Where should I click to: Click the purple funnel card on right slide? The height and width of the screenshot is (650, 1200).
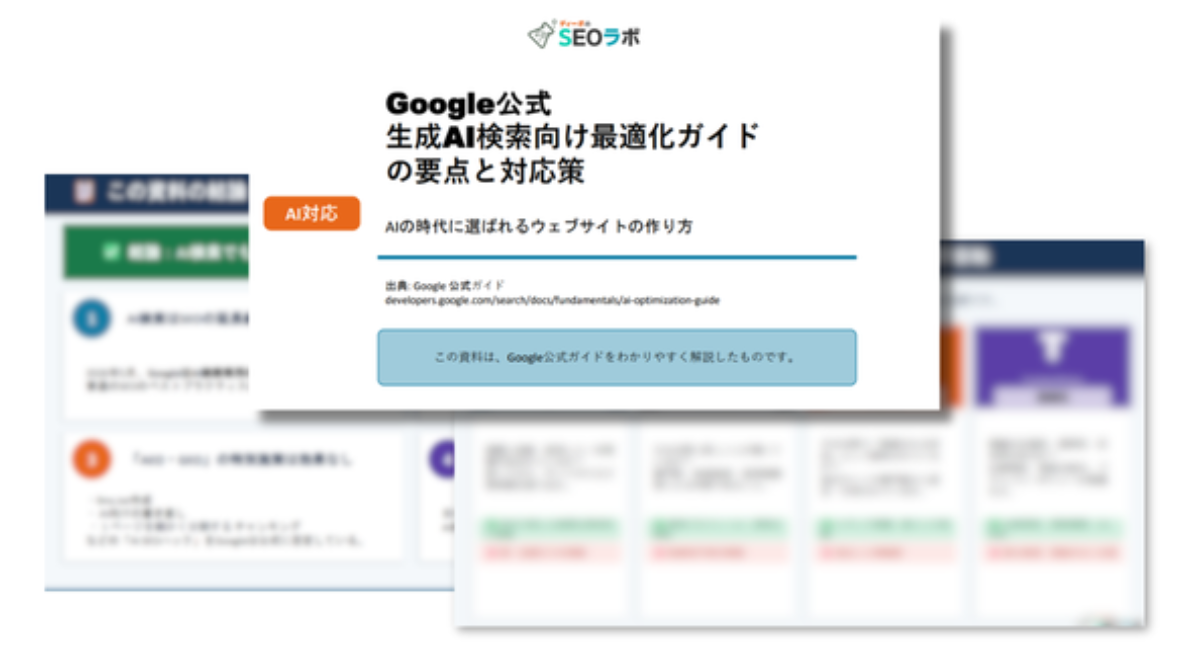pyautogui.click(x=1052, y=366)
